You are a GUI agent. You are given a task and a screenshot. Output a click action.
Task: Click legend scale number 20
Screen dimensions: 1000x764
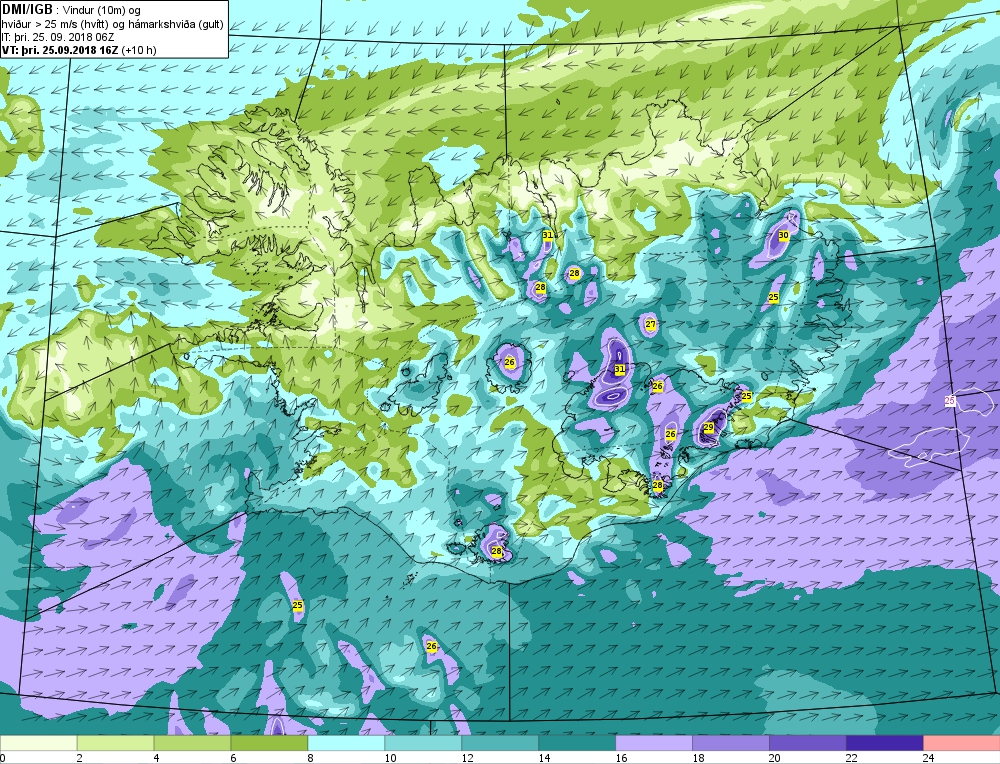coord(775,758)
